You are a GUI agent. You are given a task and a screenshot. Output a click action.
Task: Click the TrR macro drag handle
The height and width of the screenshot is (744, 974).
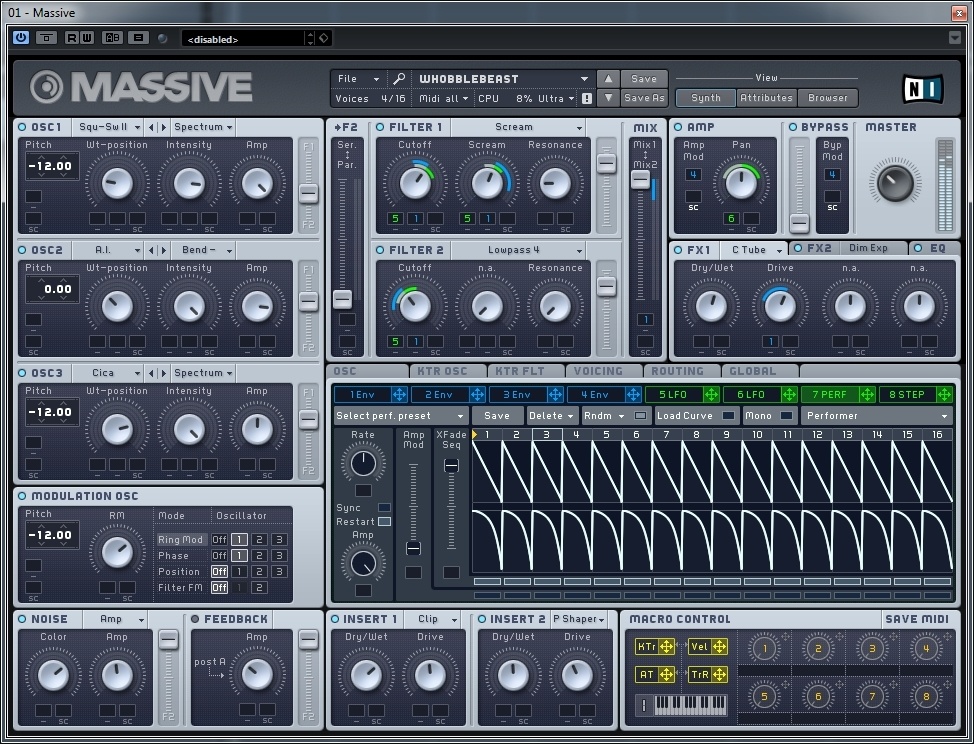click(x=719, y=674)
